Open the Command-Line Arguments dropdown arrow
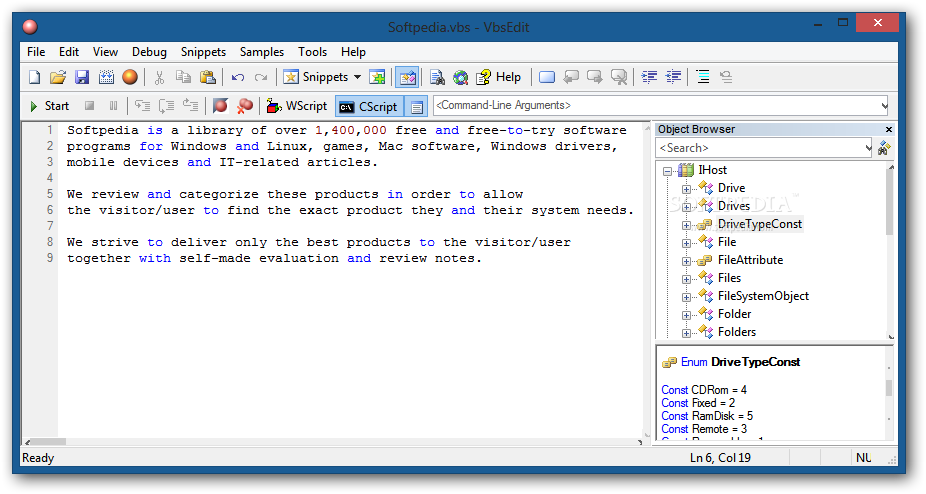 (883, 106)
